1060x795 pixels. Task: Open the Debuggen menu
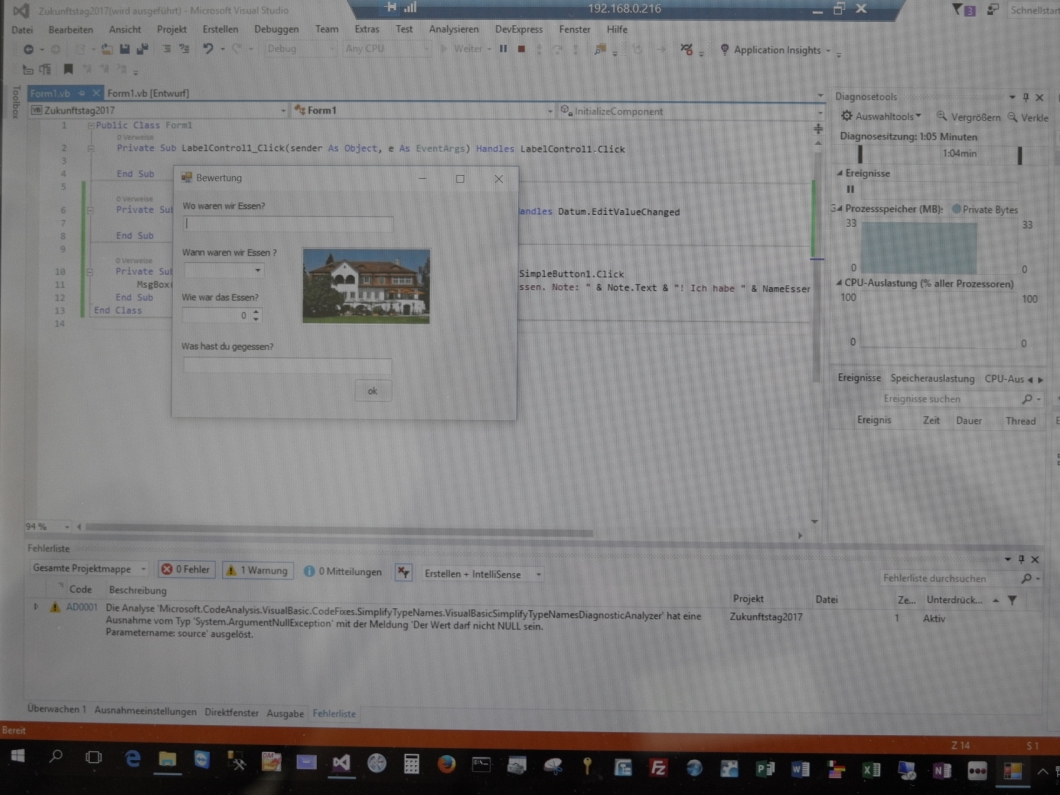pyautogui.click(x=276, y=29)
